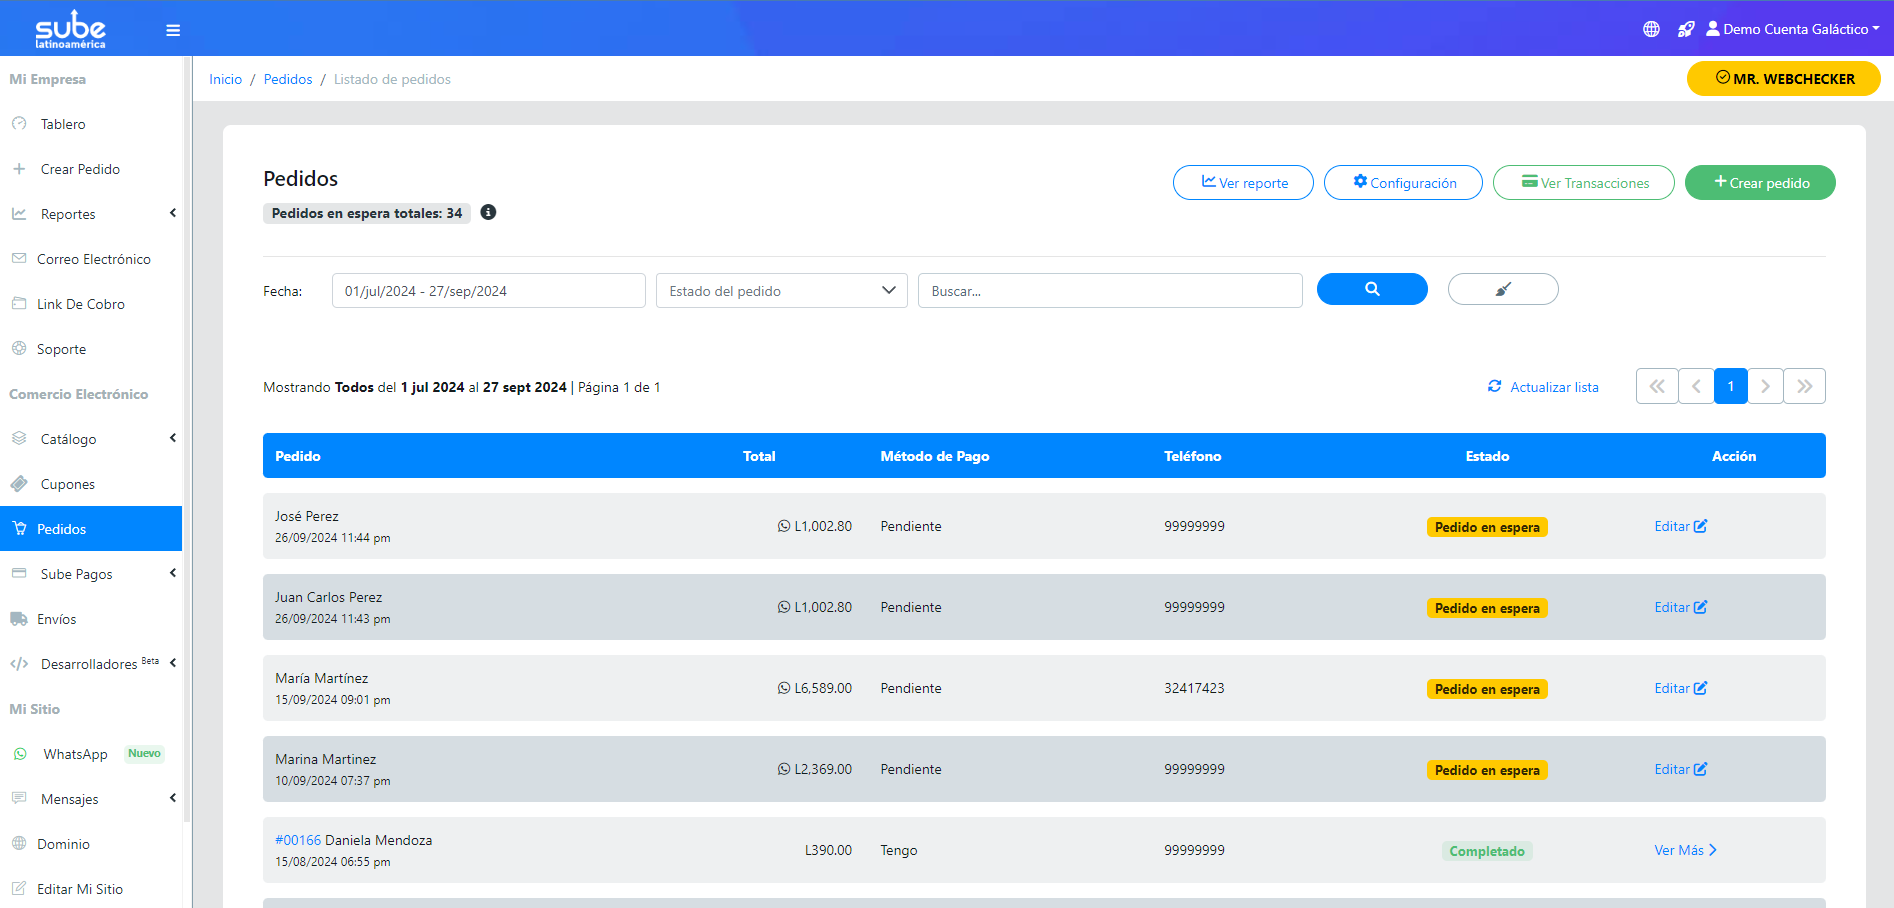Click Editar for Juan Carlos Perez order
Viewport: 1894px width, 908px height.
tap(1680, 607)
